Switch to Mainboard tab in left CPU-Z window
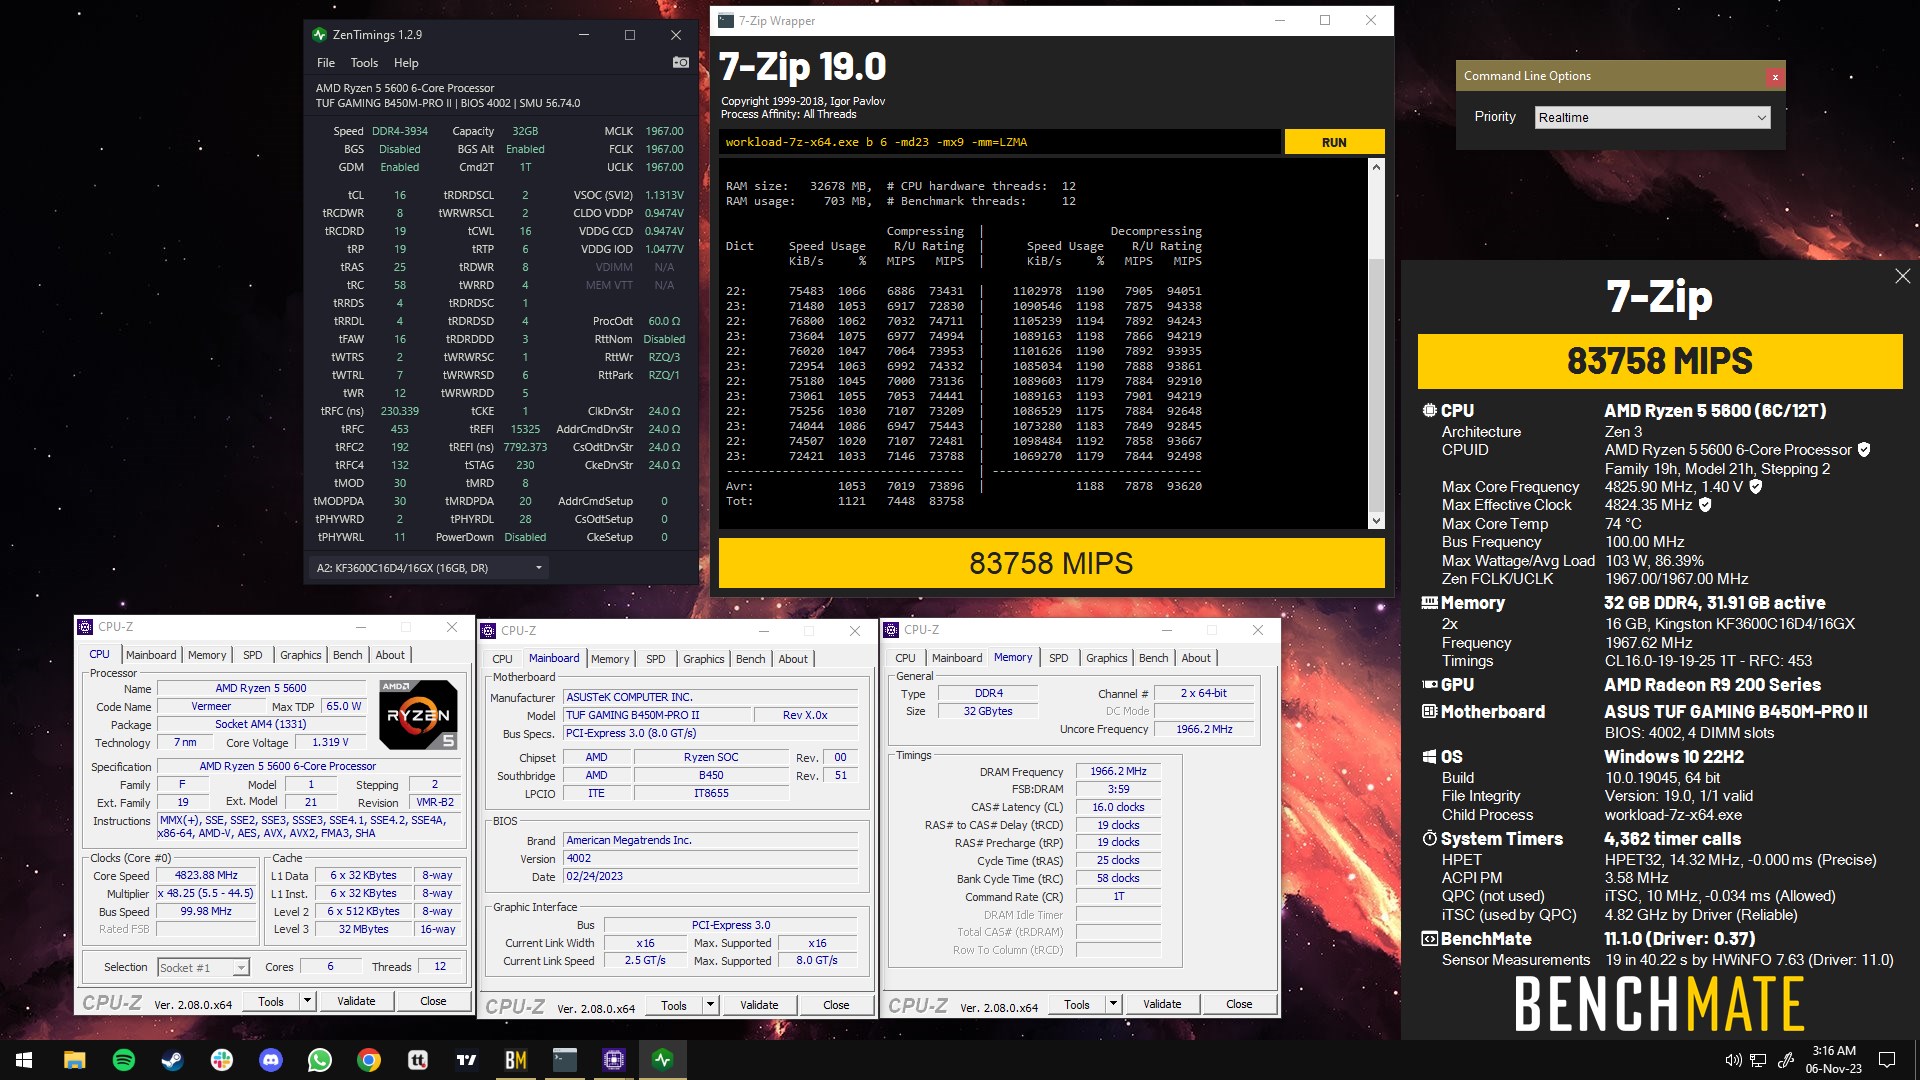This screenshot has height=1080, width=1920. (151, 655)
